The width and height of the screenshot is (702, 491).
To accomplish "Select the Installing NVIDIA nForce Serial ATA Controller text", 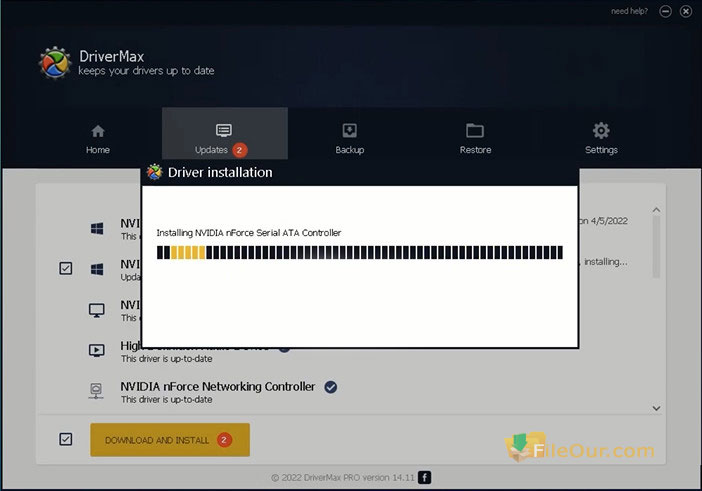I will click(248, 233).
